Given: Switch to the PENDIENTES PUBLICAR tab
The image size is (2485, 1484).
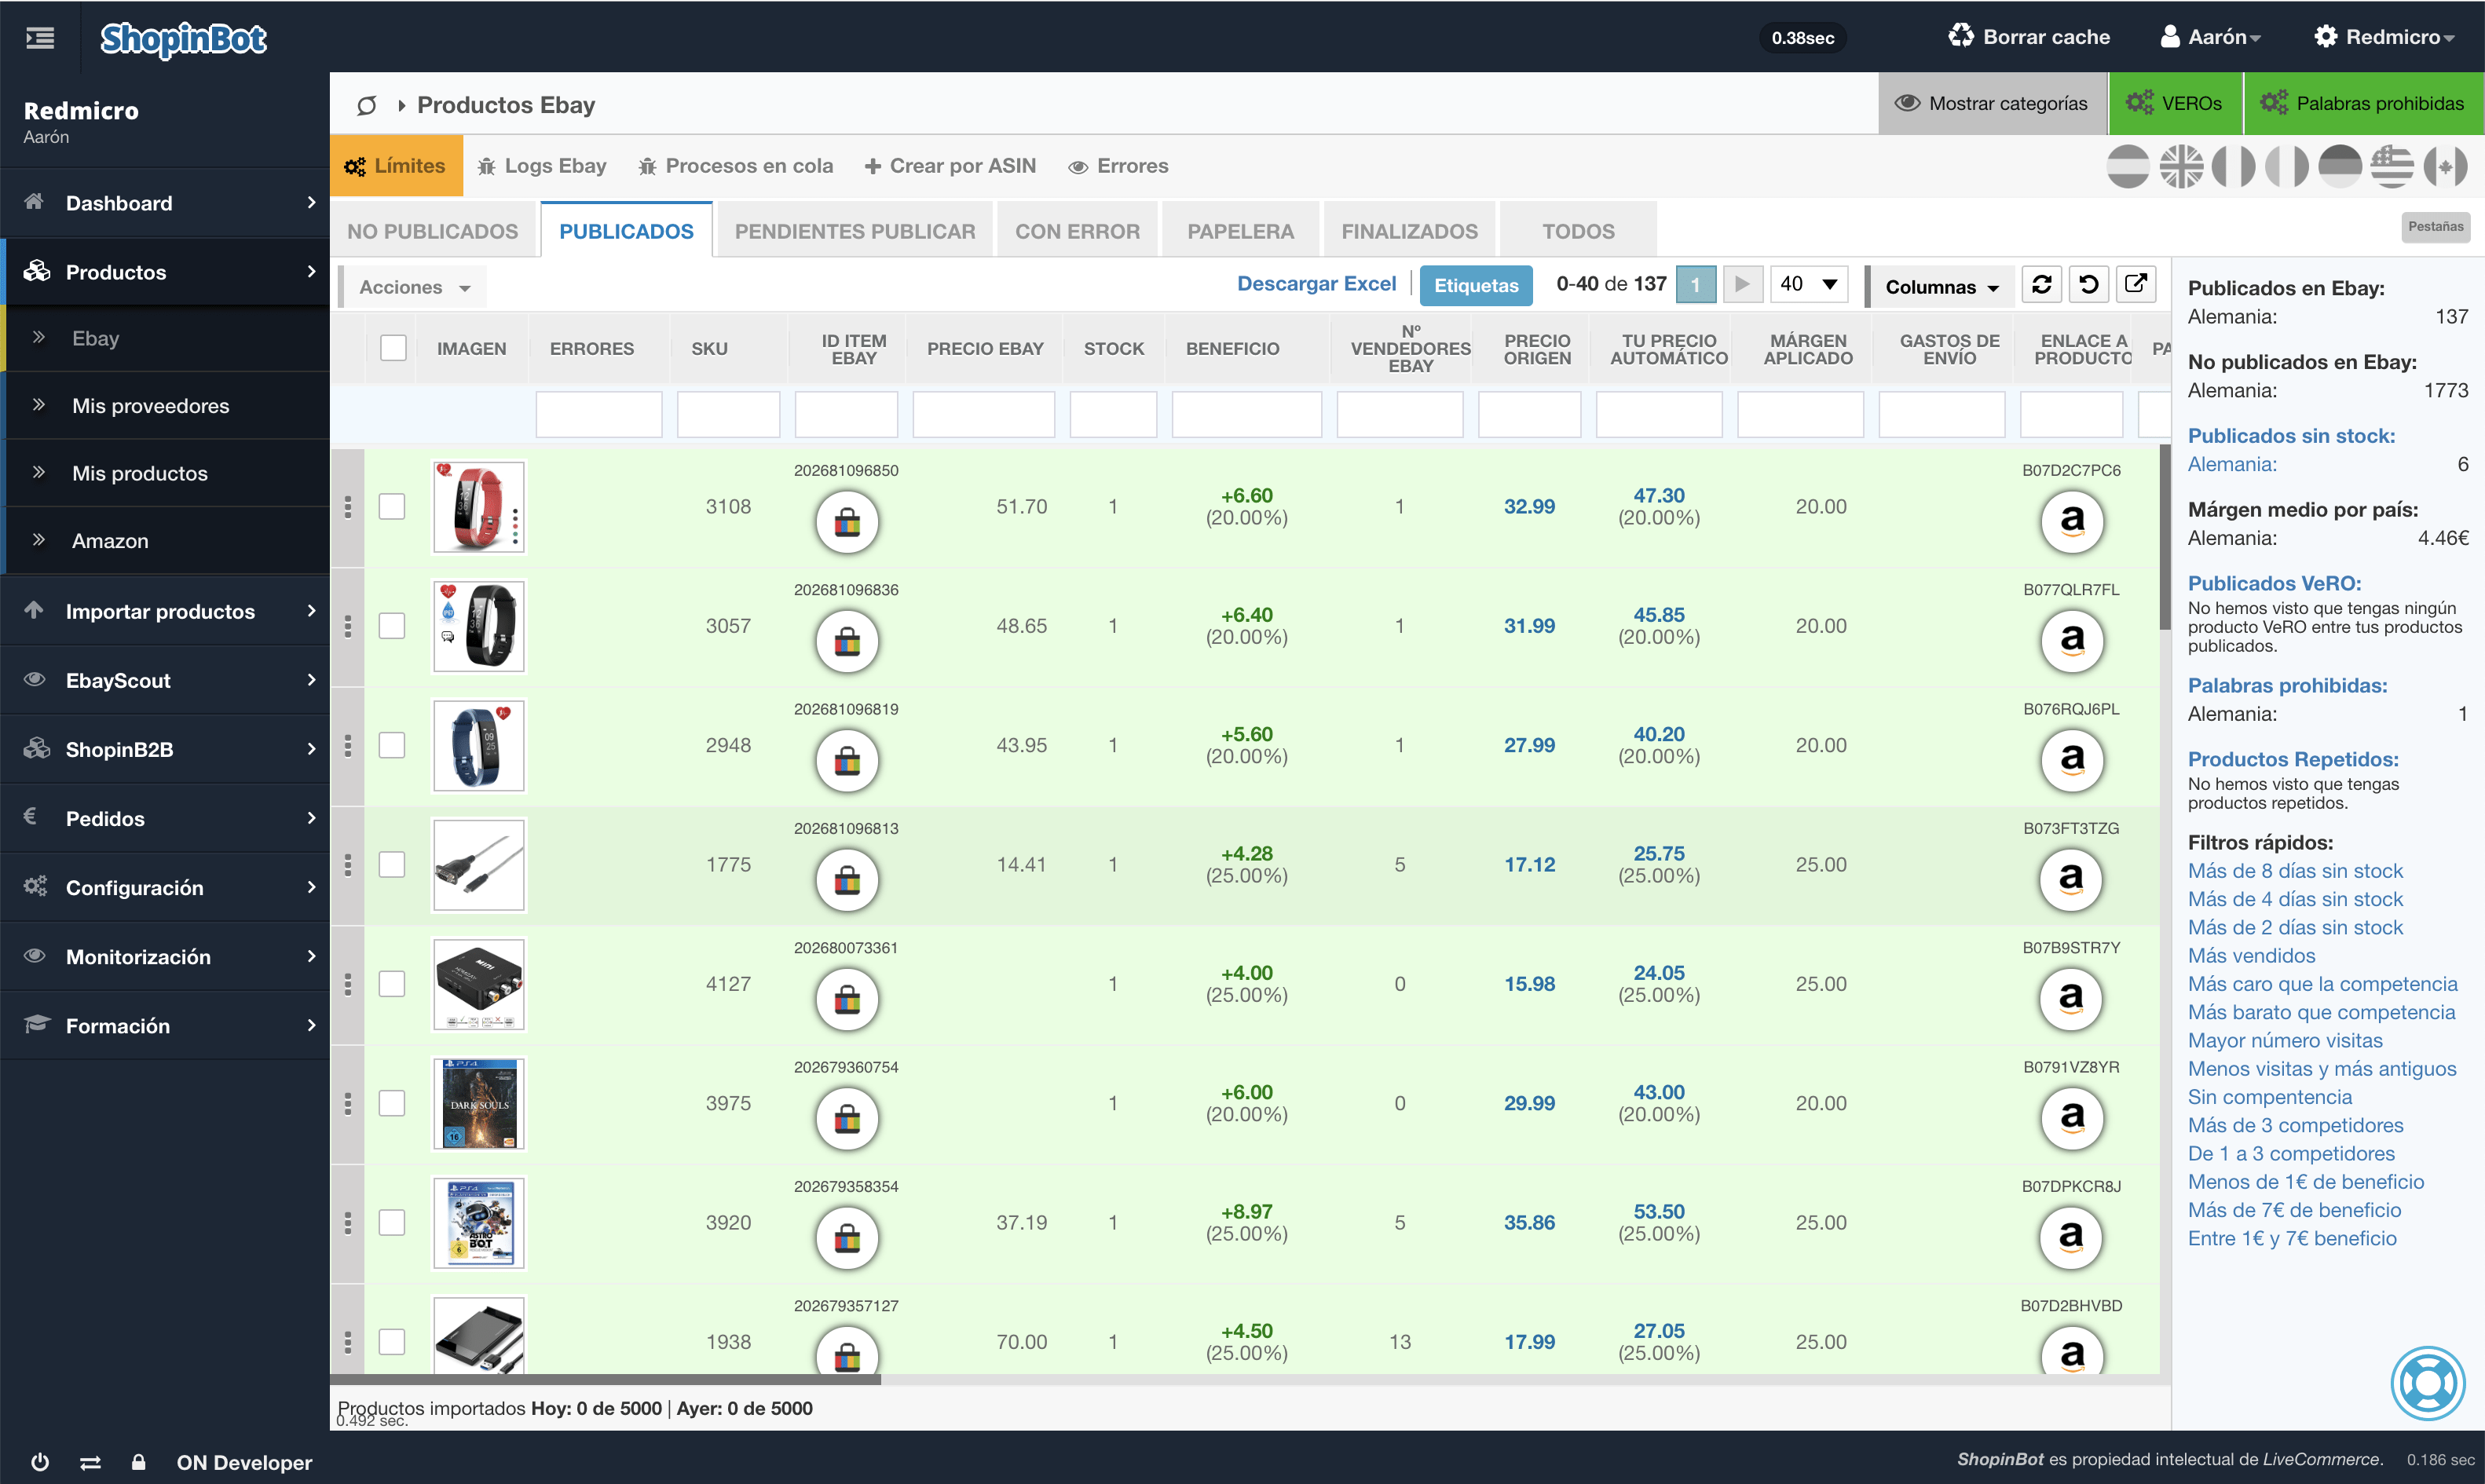Looking at the screenshot, I should coord(855,231).
